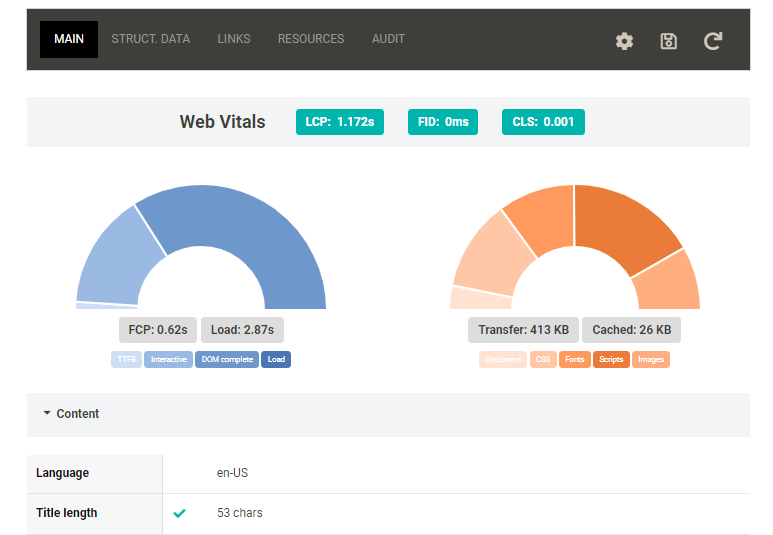This screenshot has width=773, height=535.
Task: Toggle the Interactive legend item
Action: point(169,359)
